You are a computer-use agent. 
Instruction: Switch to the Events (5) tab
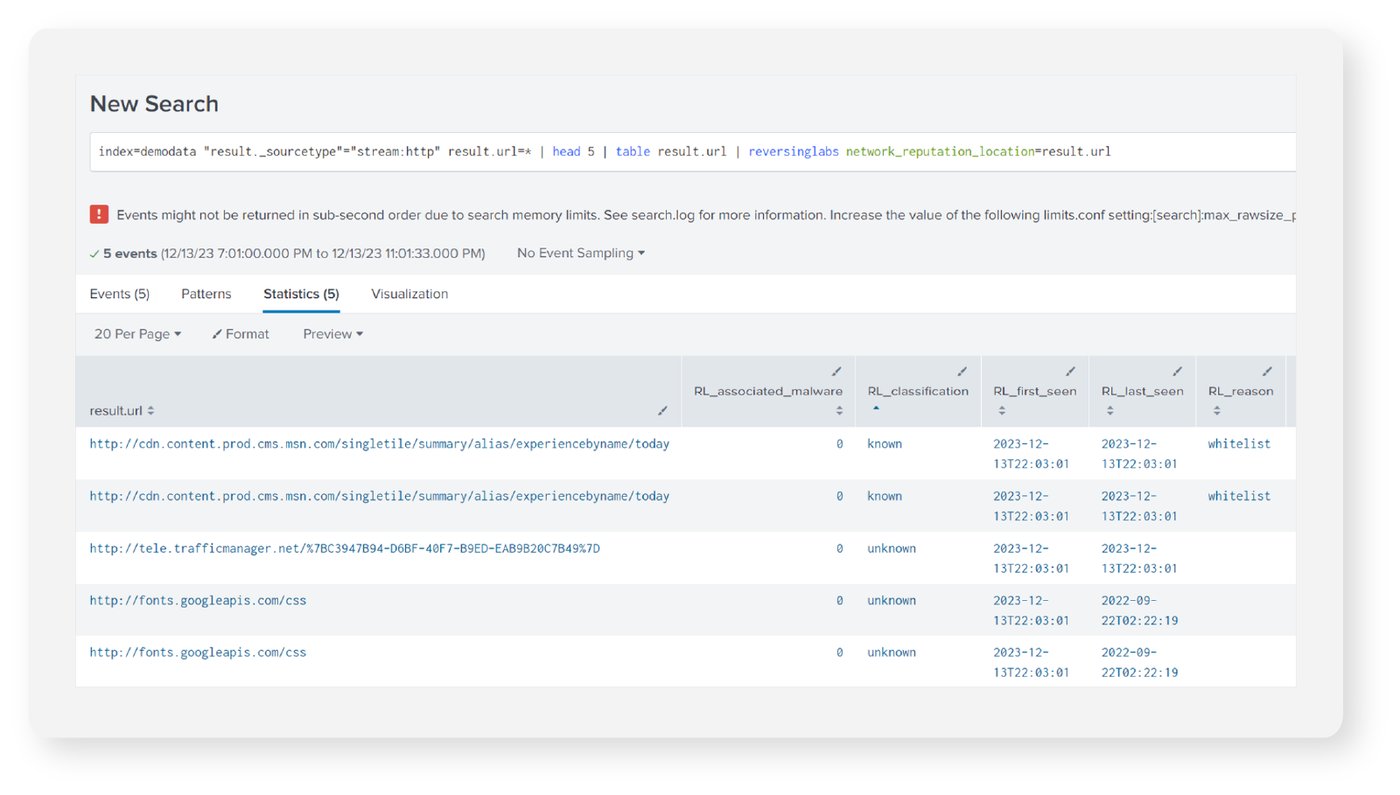coord(120,294)
